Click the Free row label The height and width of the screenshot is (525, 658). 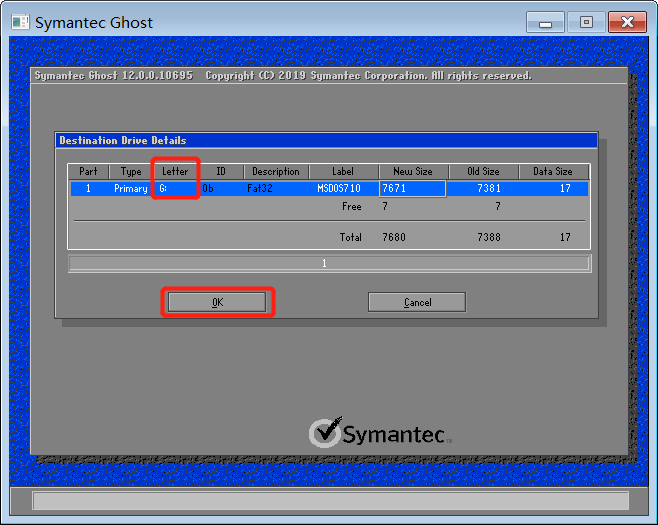352,206
